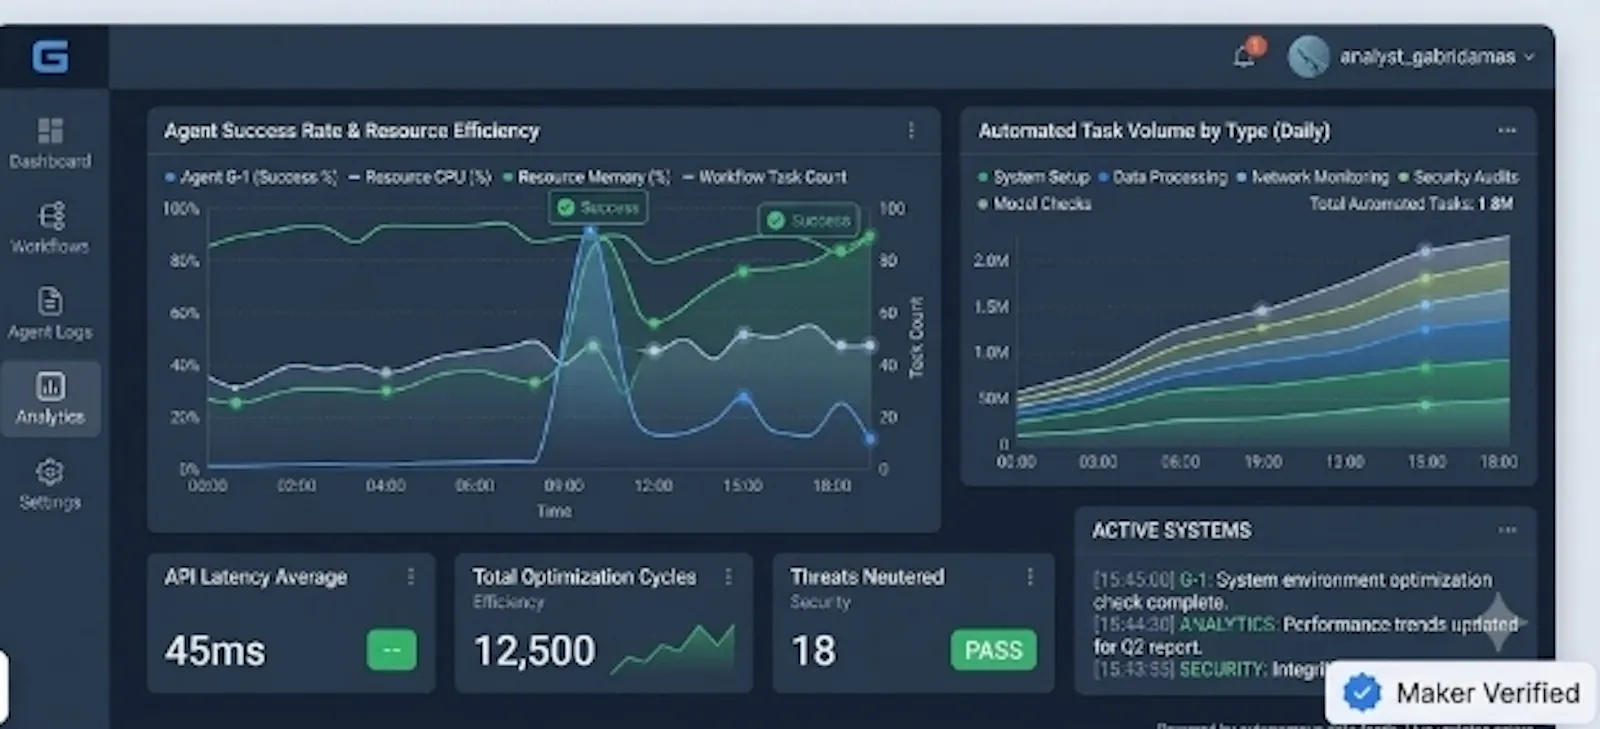The image size is (1600, 729).
Task: Click the green dash badge beside 45ms
Action: [x=392, y=650]
